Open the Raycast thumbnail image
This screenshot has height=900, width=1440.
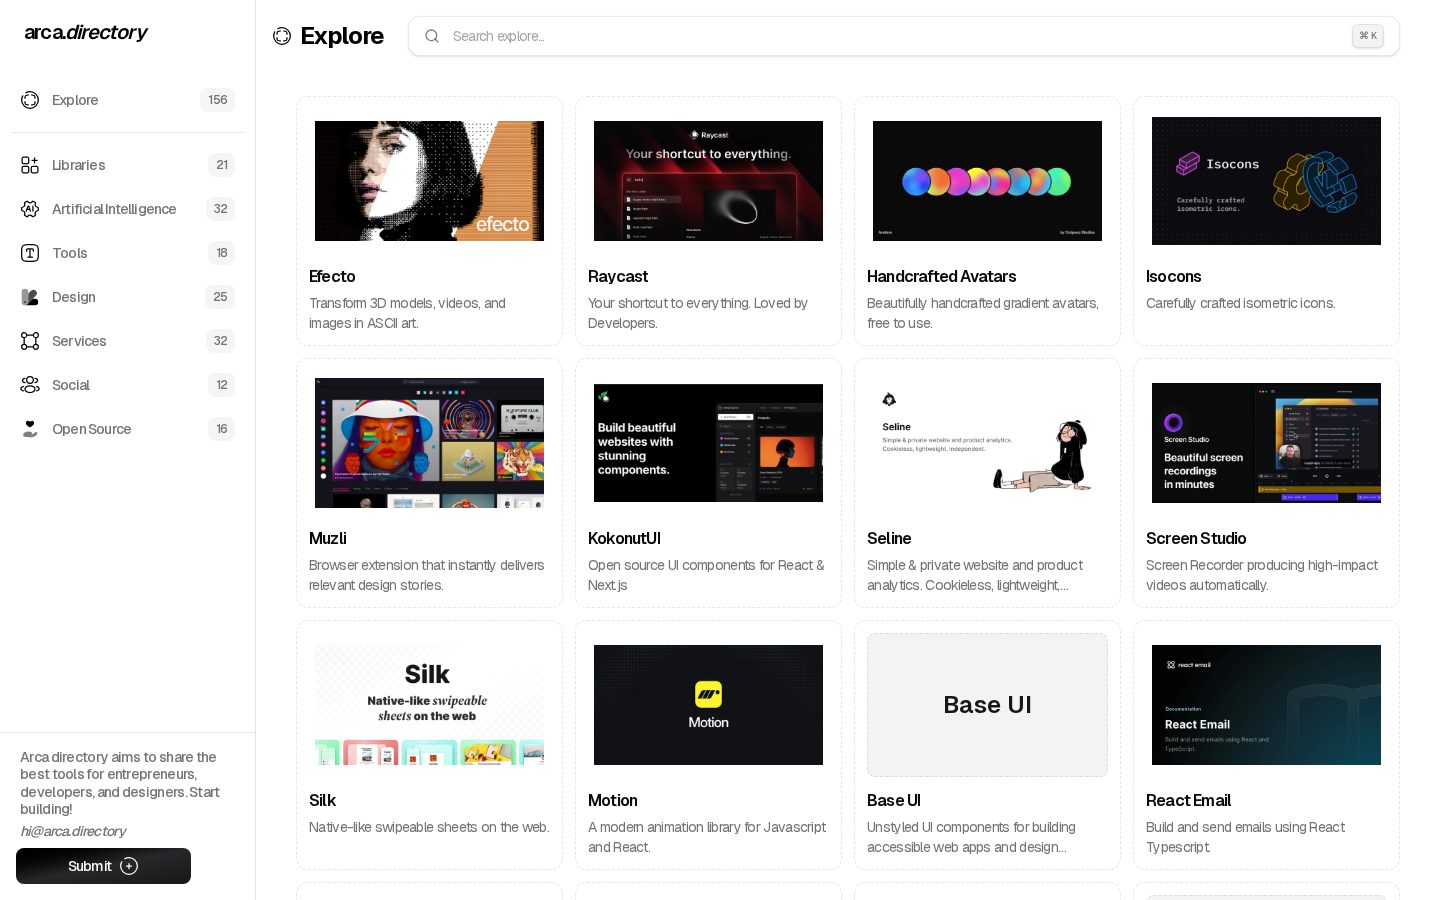[x=708, y=181]
